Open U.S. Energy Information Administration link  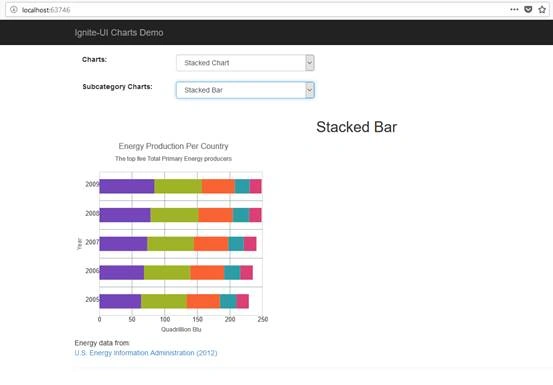146,353
